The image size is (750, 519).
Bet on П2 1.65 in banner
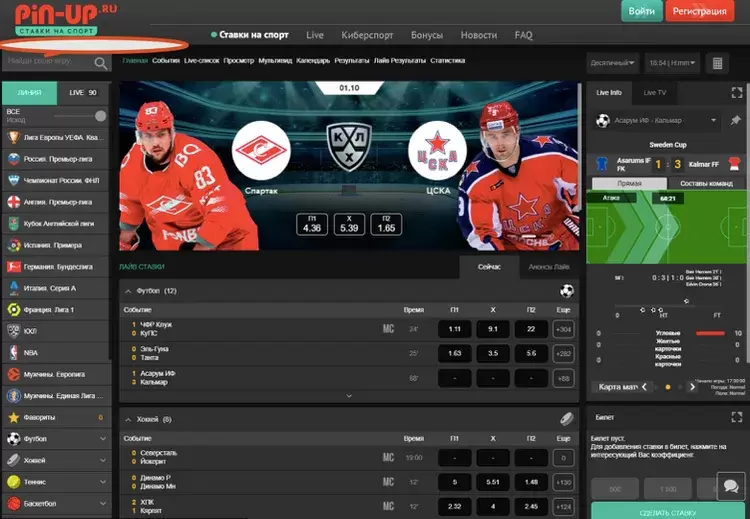tap(386, 224)
